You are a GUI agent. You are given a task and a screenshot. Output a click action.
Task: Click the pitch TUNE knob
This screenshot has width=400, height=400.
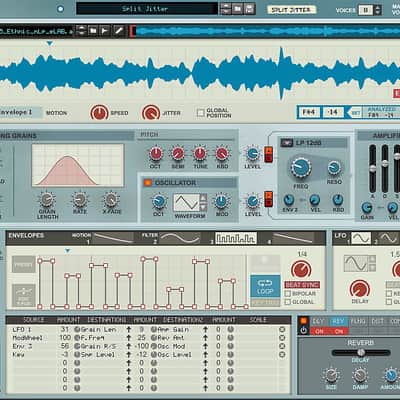pos(200,154)
